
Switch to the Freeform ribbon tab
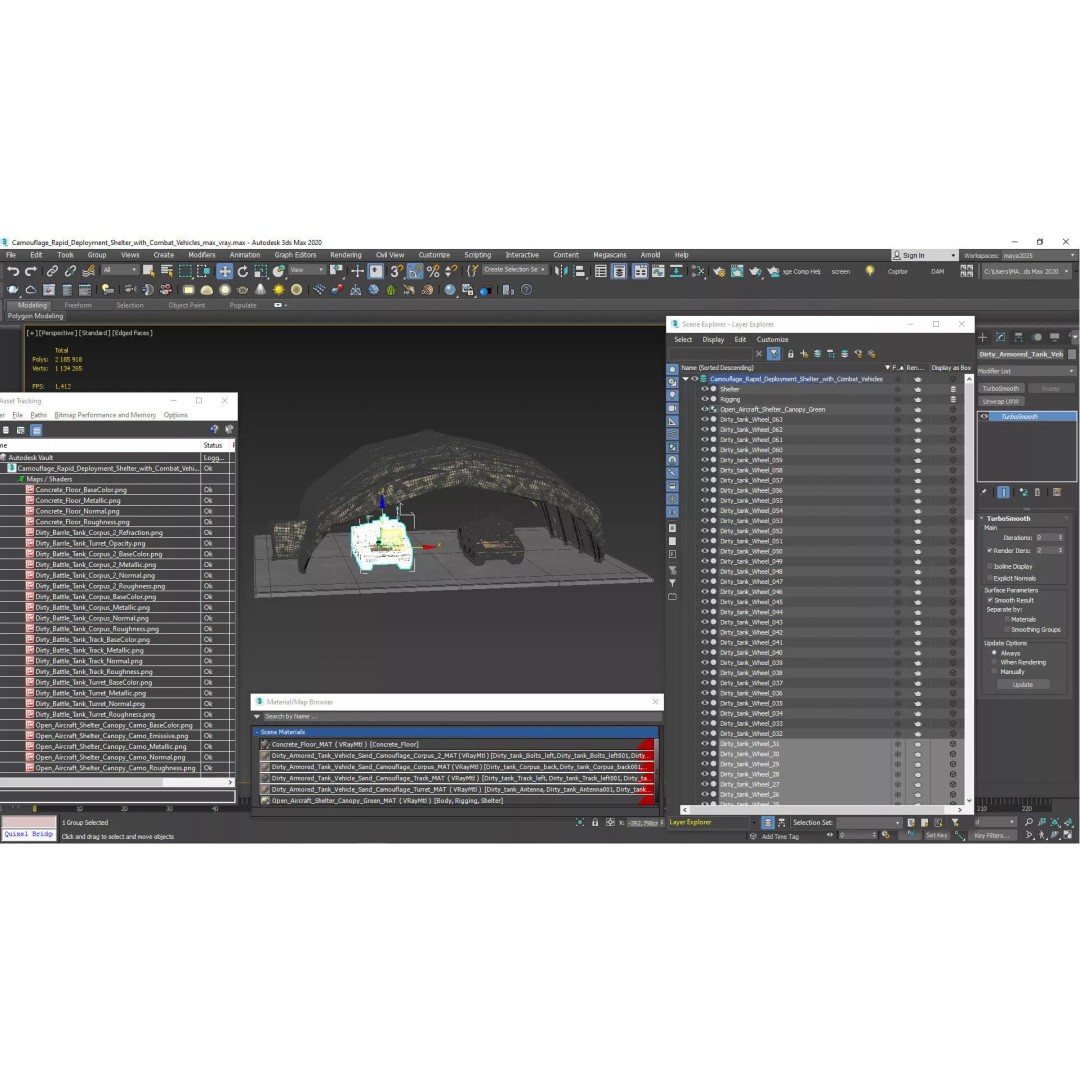point(78,305)
